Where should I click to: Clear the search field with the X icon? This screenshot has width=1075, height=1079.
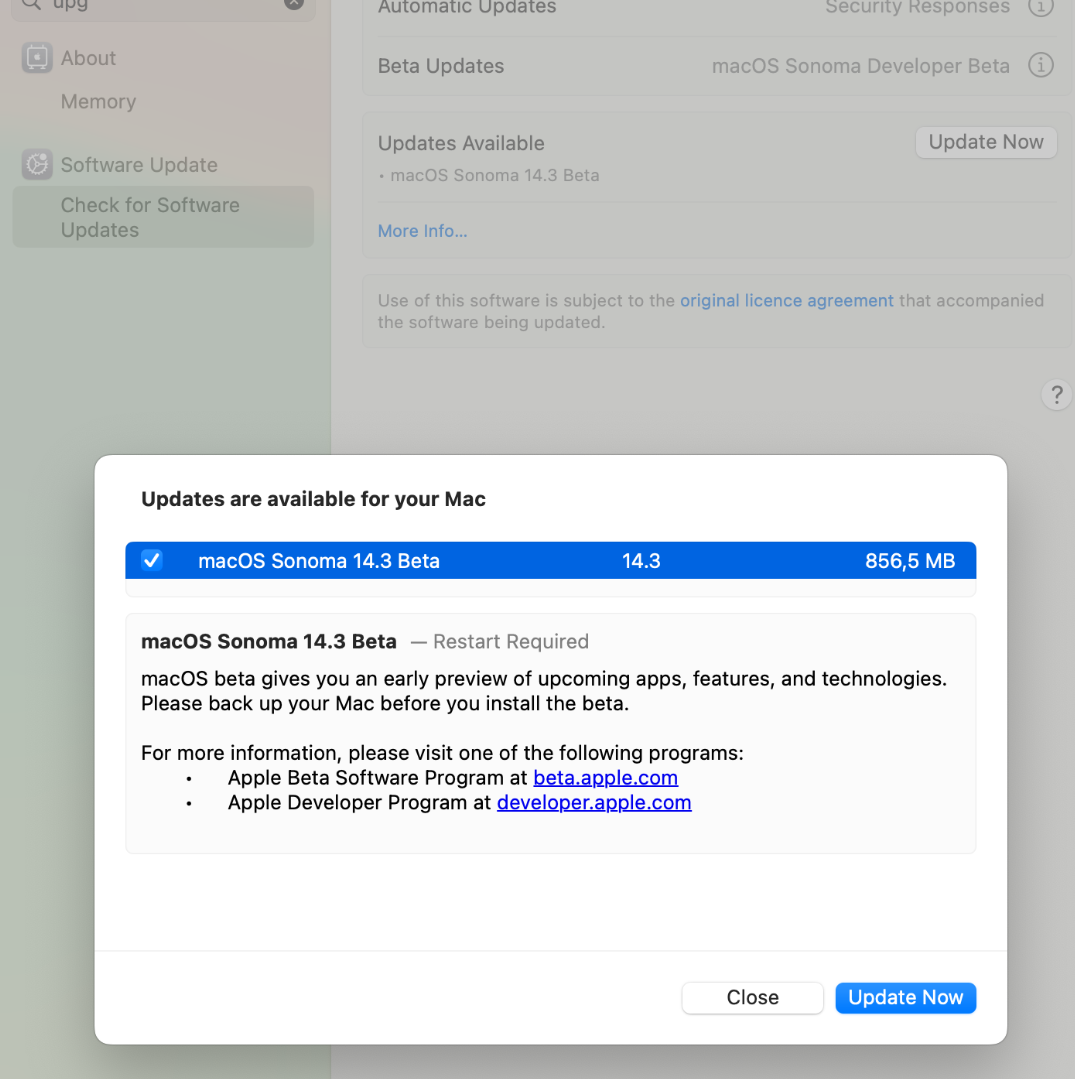point(293,3)
